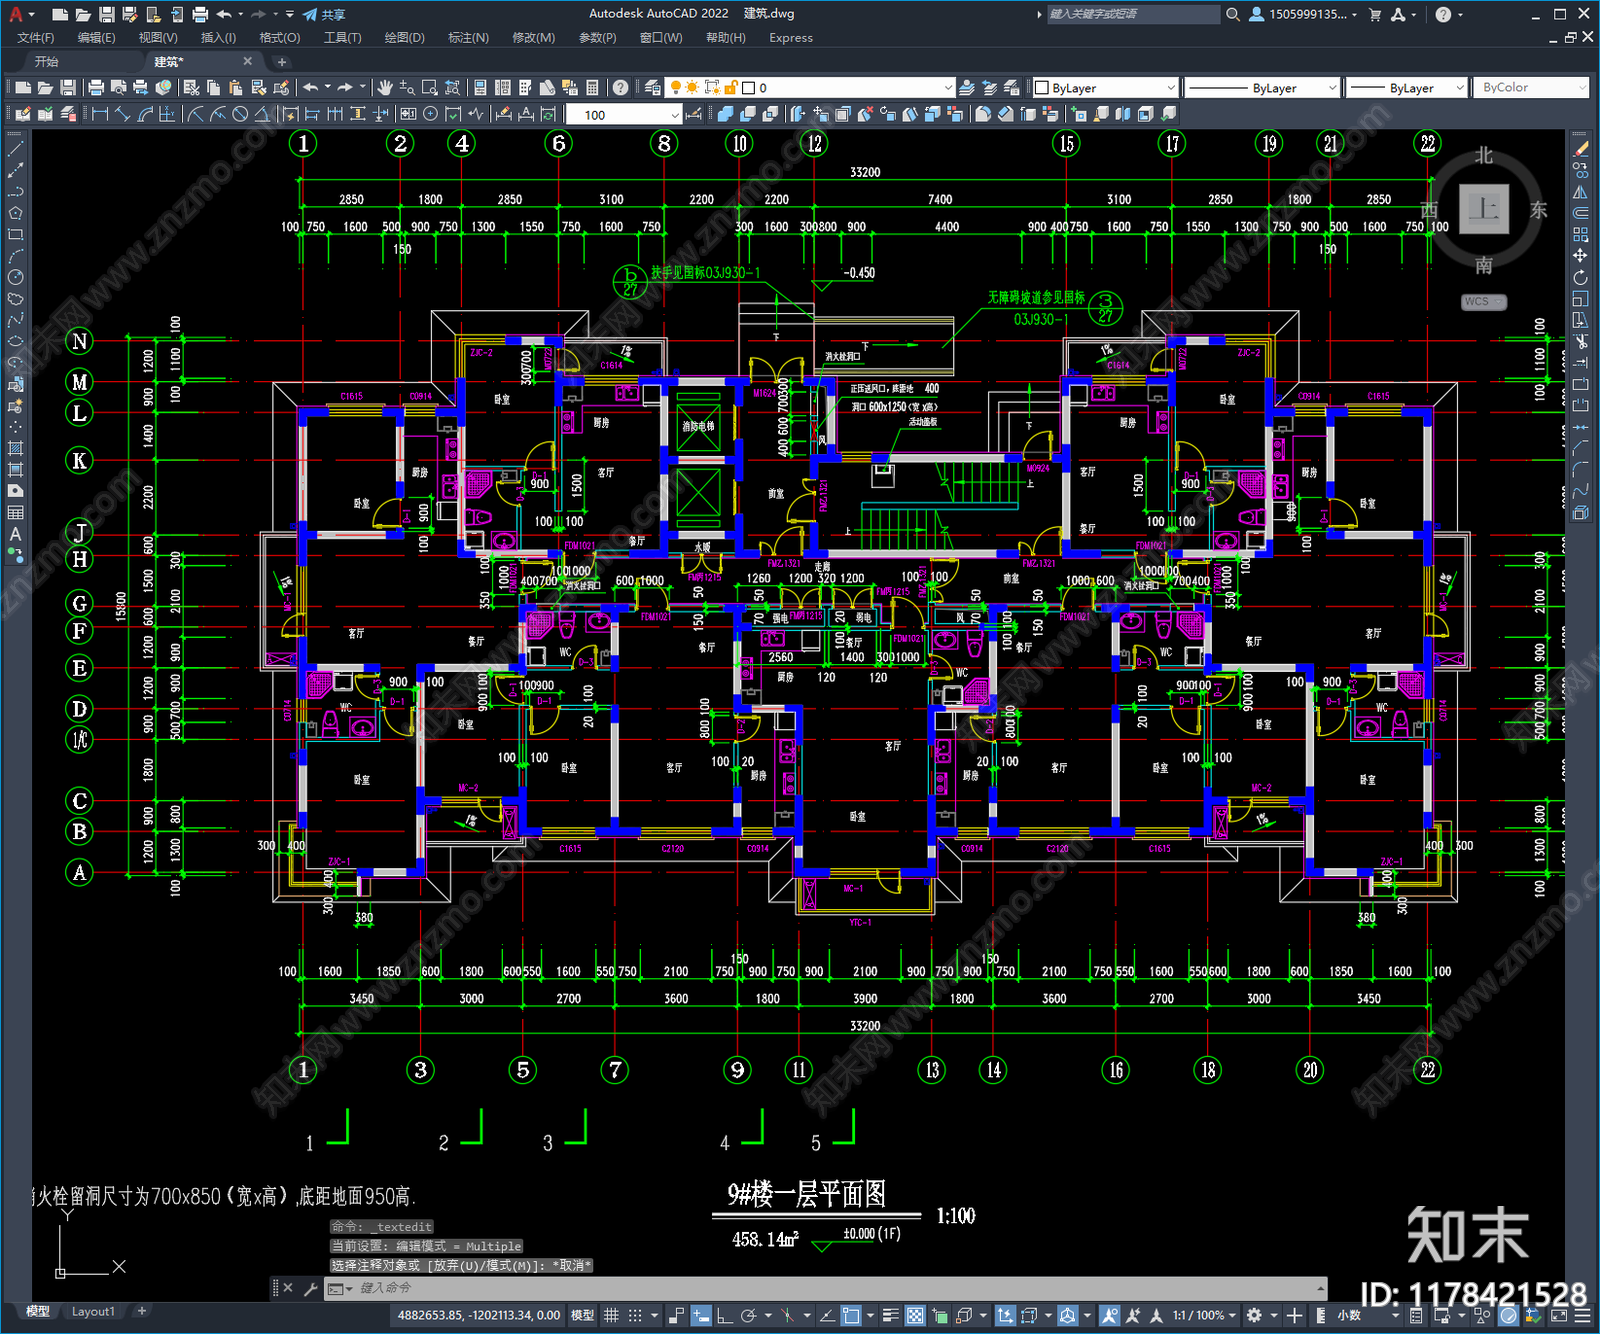Toggle object snap square in the status bar
Image resolution: width=1600 pixels, height=1334 pixels.
point(851,1315)
